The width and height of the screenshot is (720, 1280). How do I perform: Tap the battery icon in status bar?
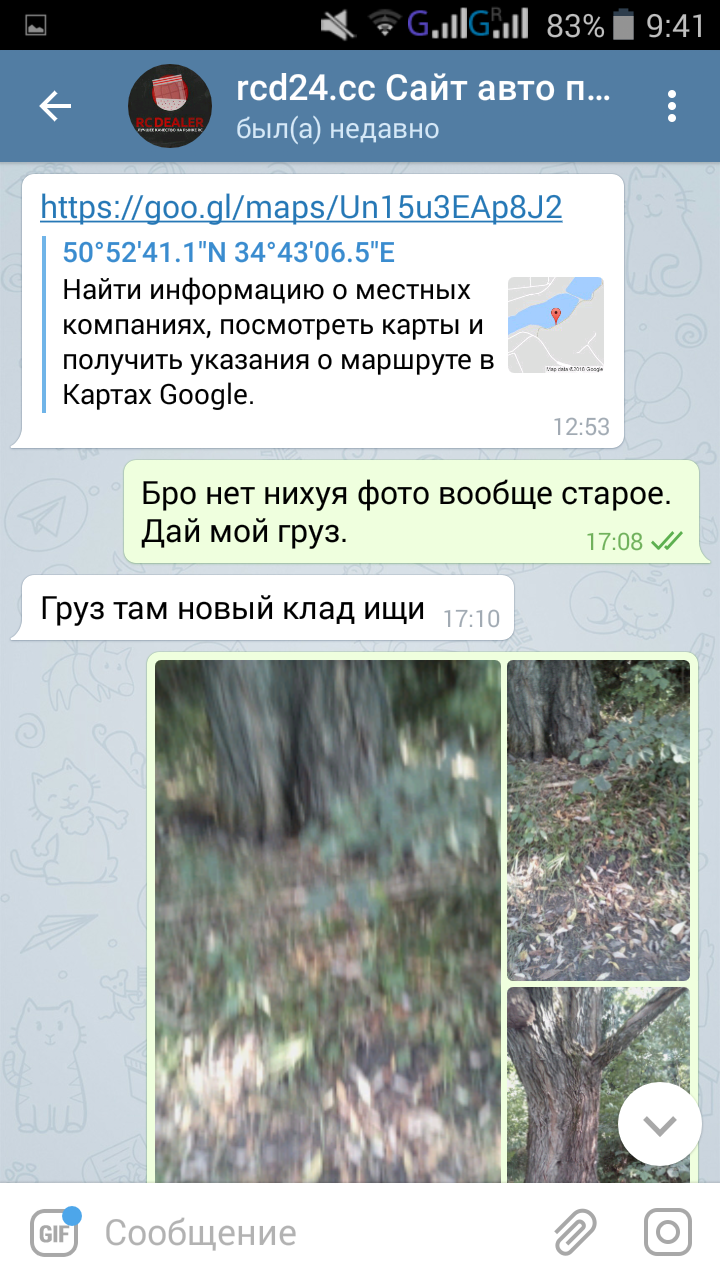click(623, 24)
